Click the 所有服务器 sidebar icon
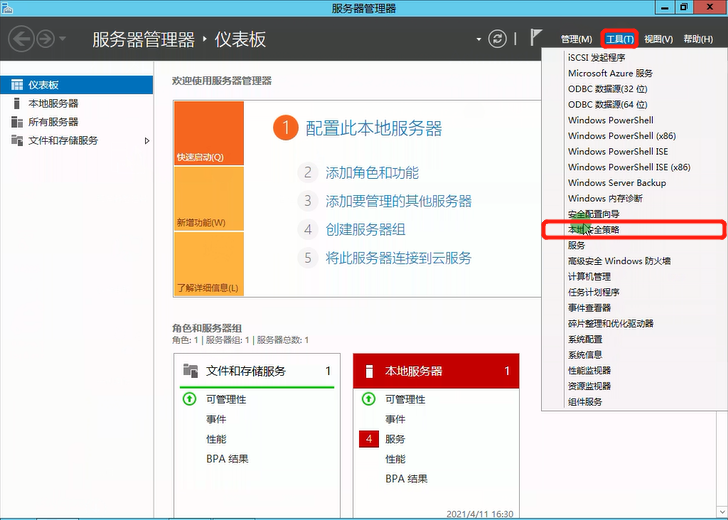The height and width of the screenshot is (520, 728). 17,122
